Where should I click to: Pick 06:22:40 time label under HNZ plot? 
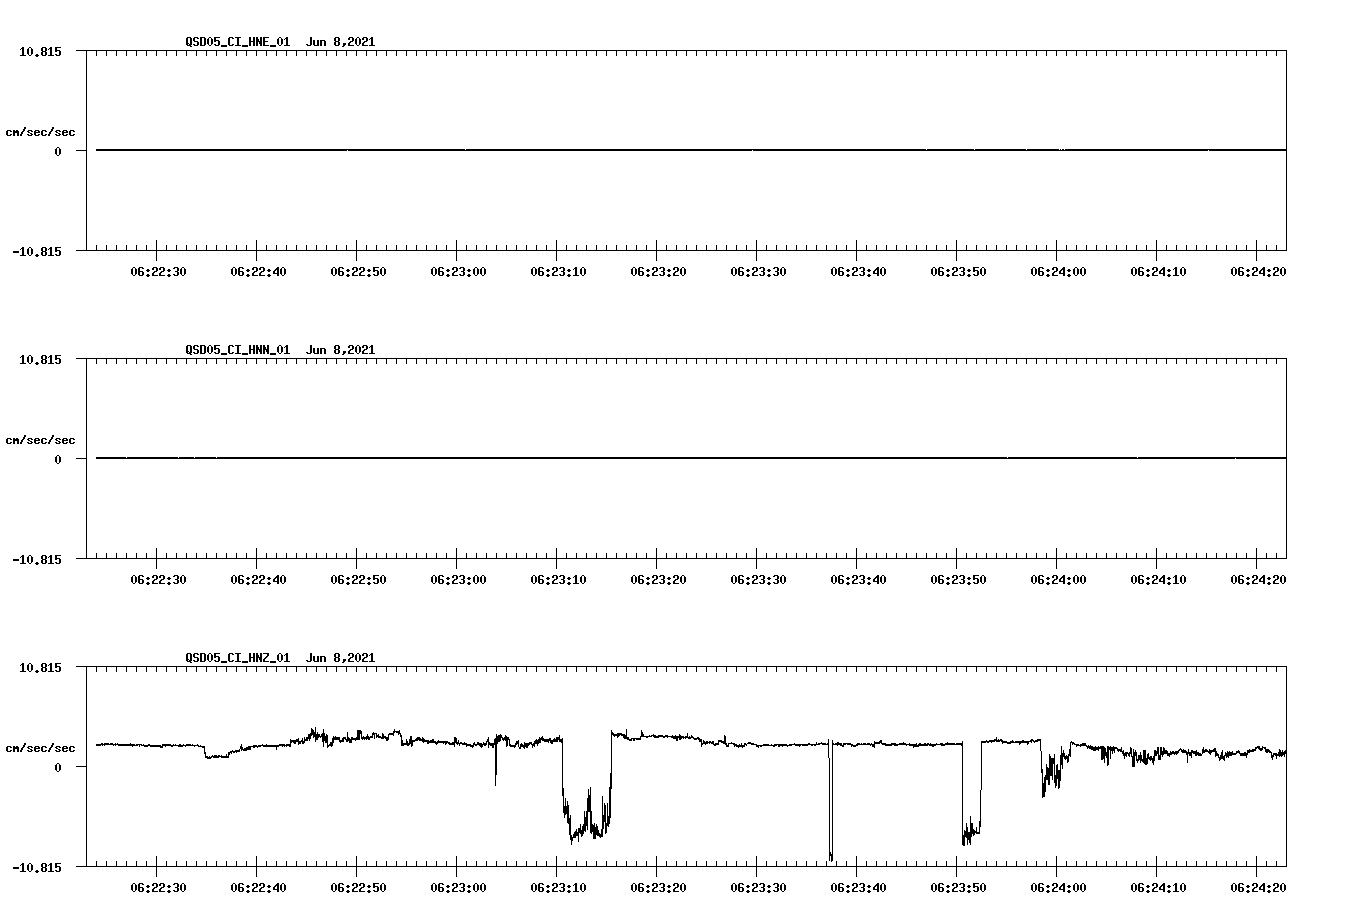click(x=258, y=888)
